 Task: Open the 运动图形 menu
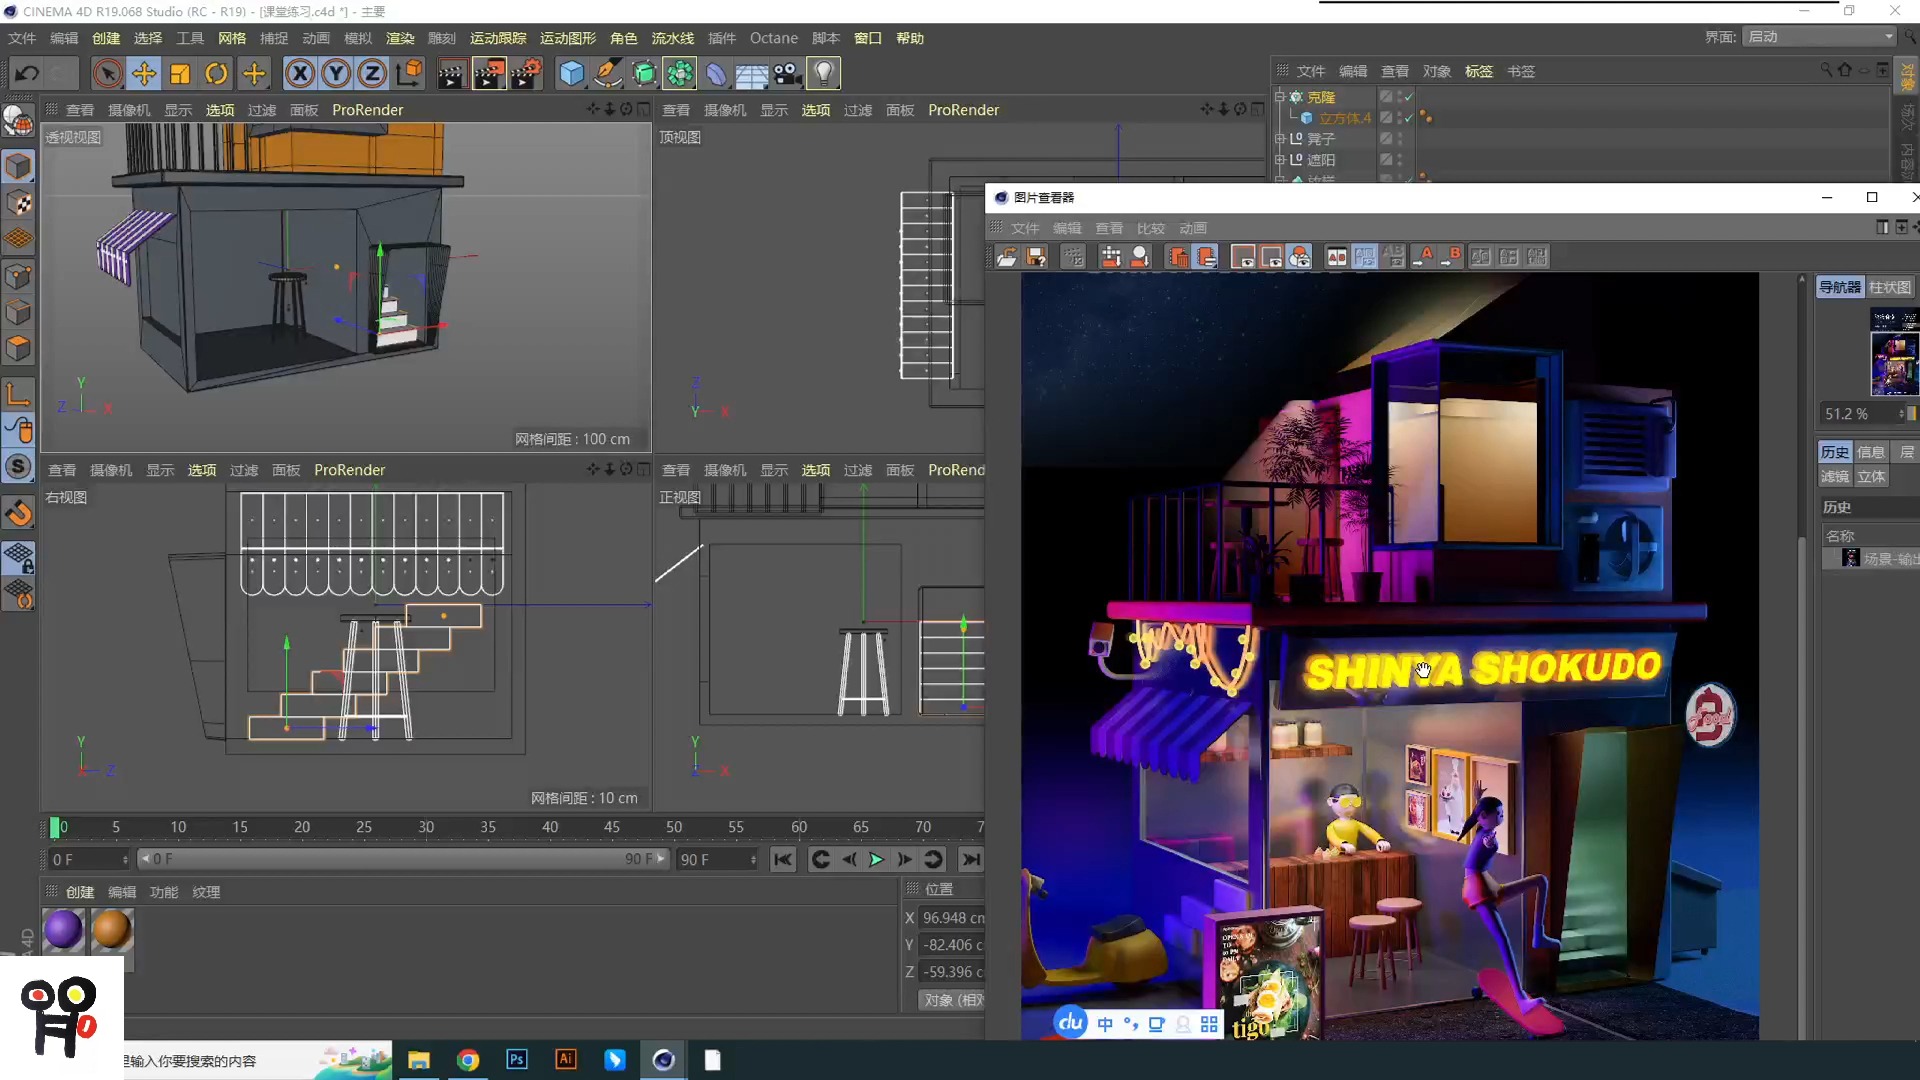point(568,38)
